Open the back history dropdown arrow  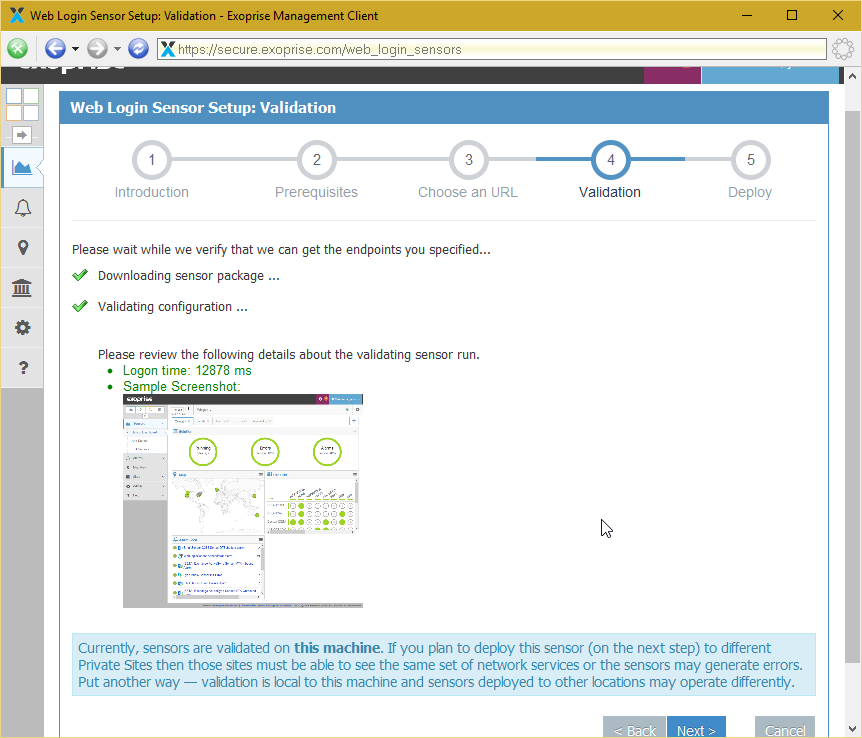click(75, 49)
